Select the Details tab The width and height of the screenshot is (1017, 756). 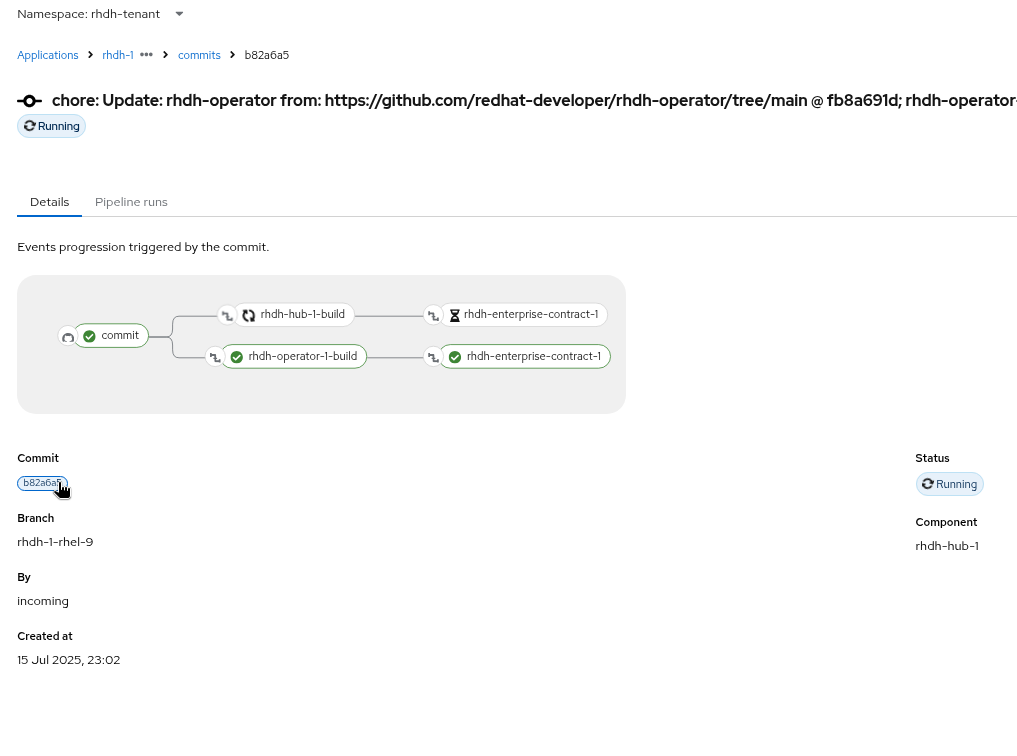(x=49, y=202)
